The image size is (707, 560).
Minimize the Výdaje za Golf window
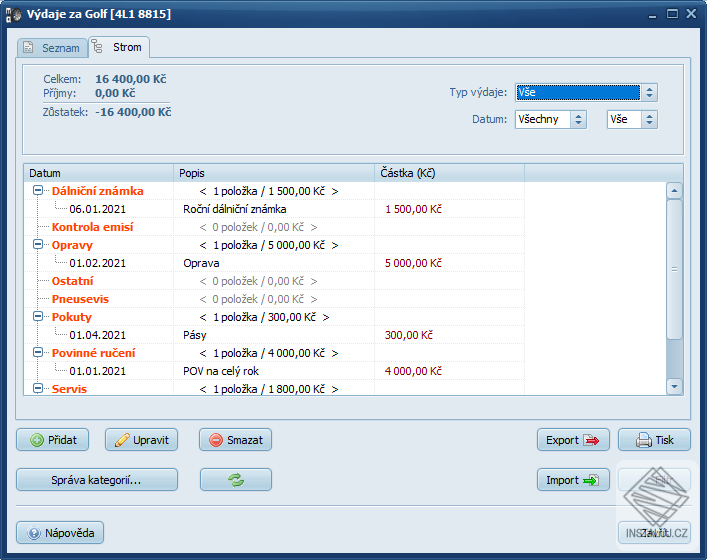point(652,15)
